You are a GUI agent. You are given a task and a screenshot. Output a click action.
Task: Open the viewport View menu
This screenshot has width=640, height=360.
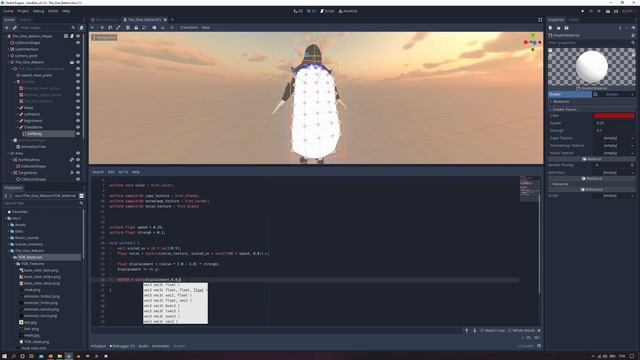(206, 28)
